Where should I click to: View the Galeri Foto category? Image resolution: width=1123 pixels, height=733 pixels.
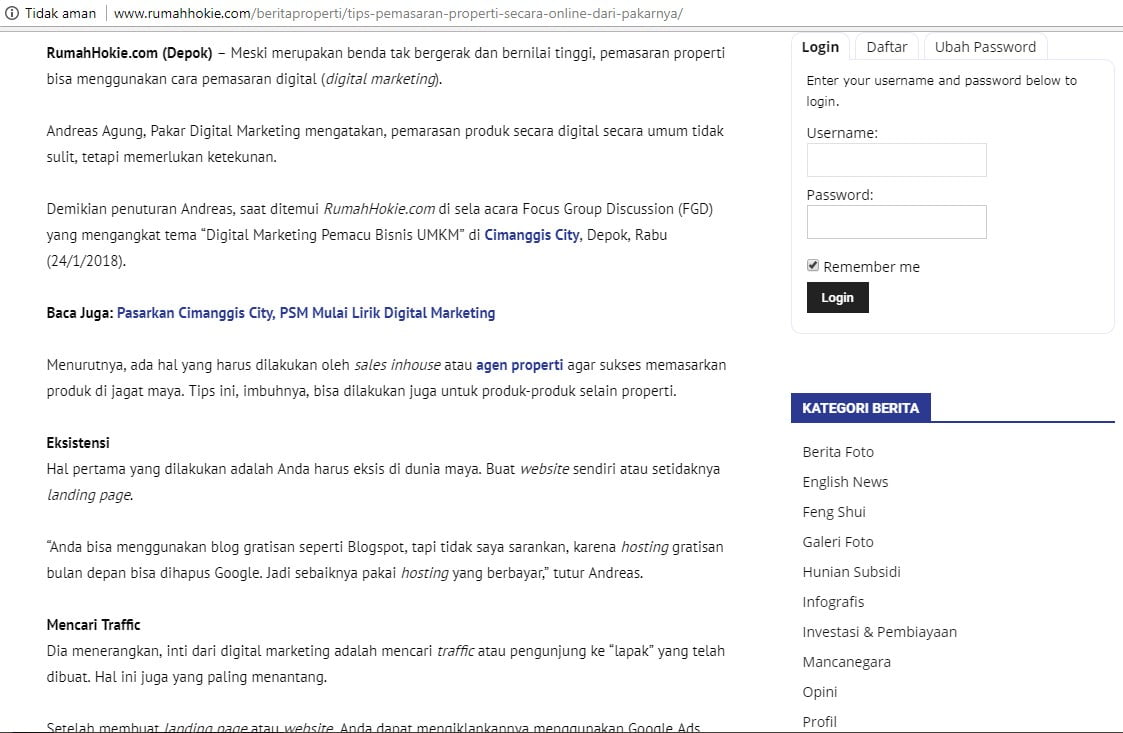point(838,542)
